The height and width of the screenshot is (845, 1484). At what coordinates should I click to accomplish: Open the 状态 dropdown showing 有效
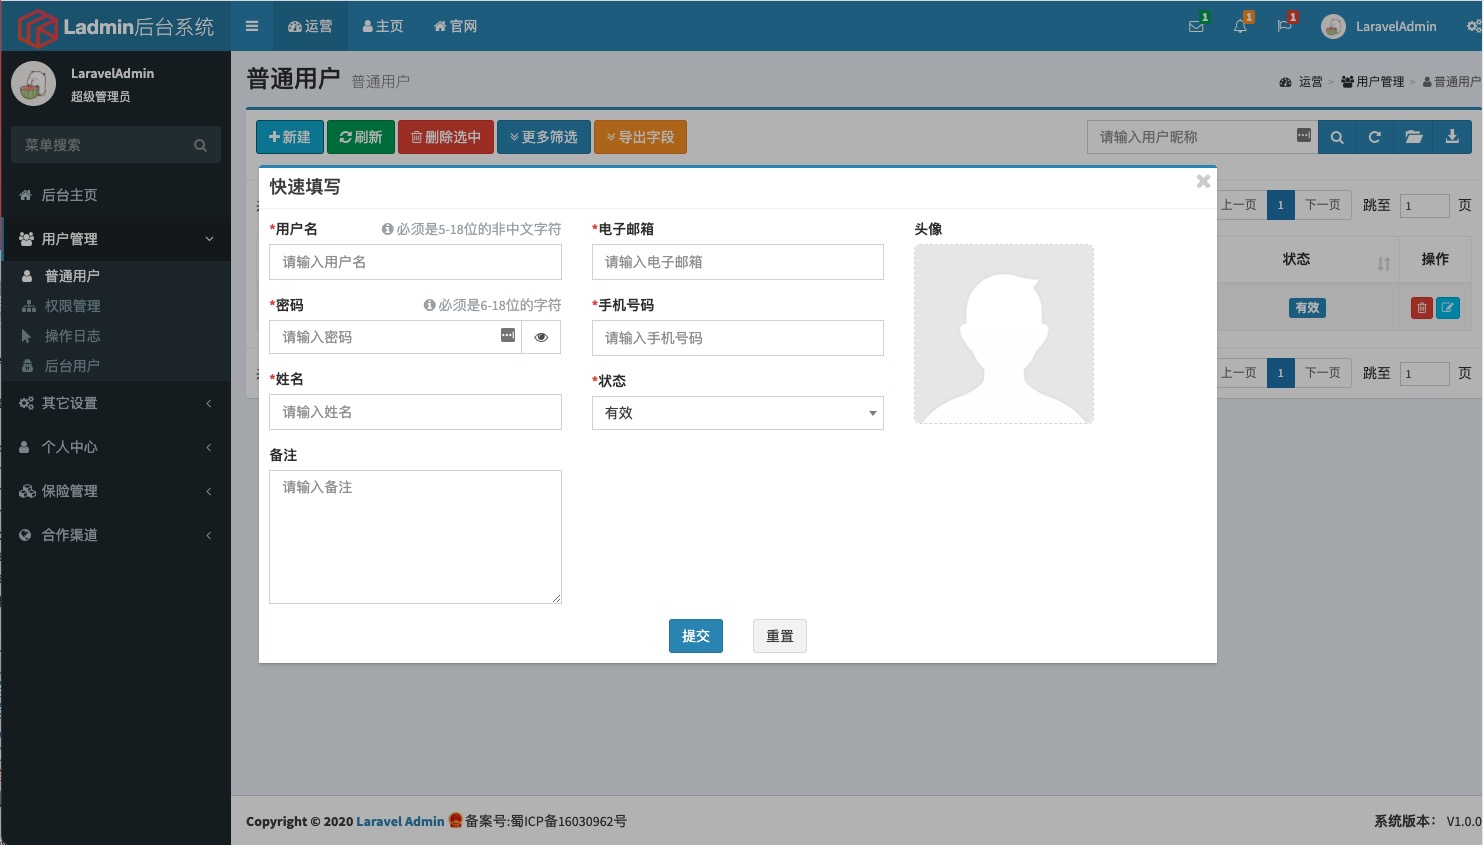738,413
